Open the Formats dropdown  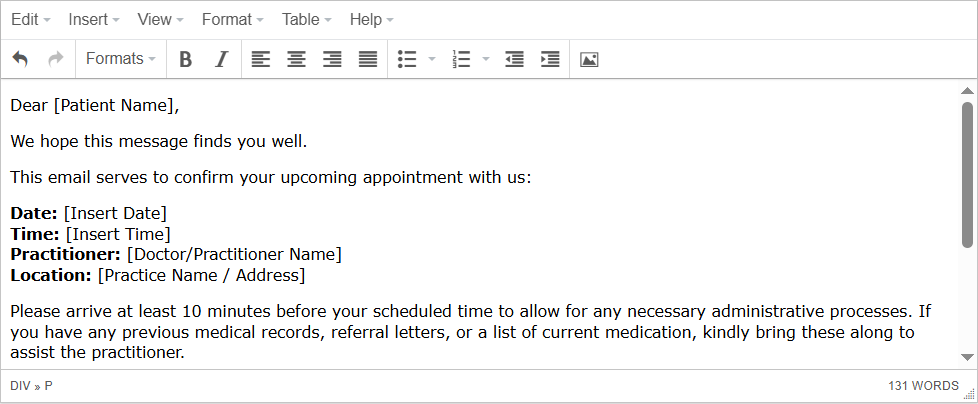[x=120, y=59]
